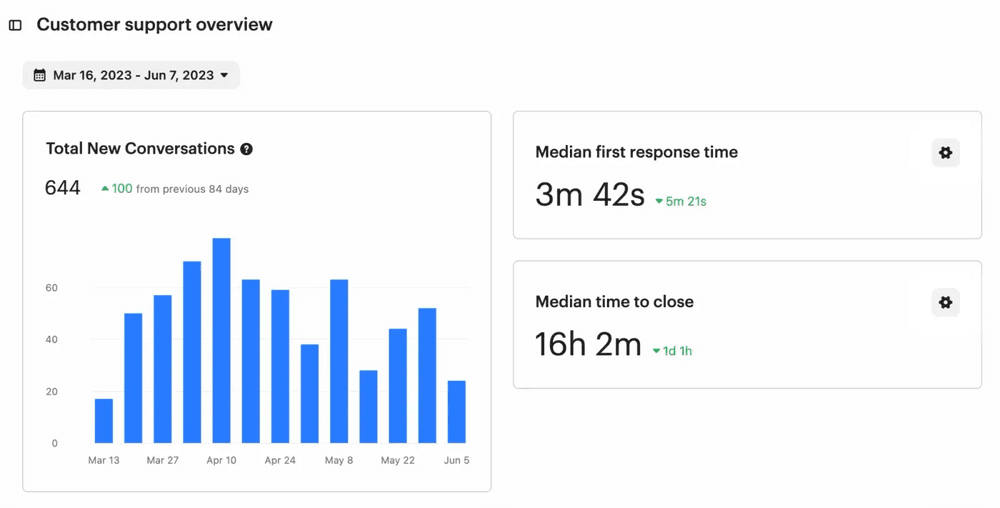Screen dimensions: 1000x508
Task: Click the 3m 42s response time value
Action: 590,195
